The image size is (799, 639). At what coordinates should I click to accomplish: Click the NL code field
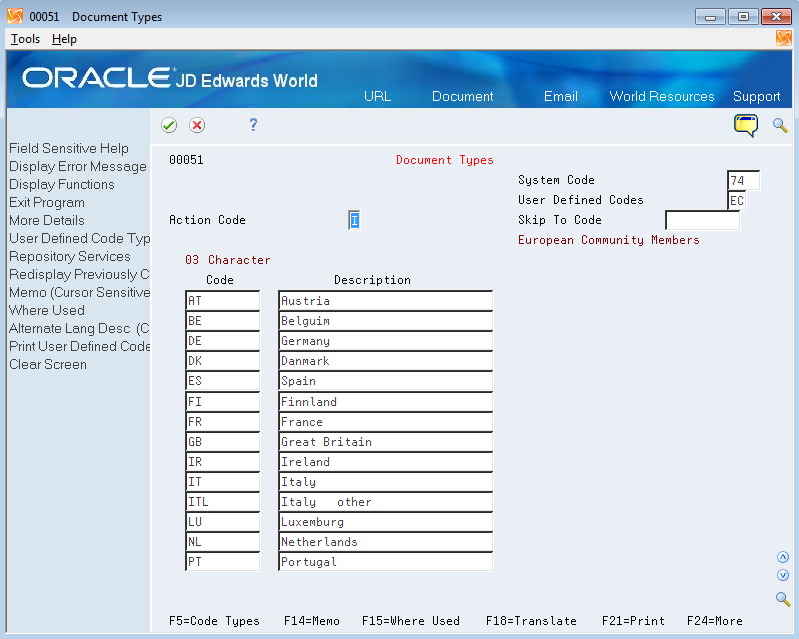223,542
